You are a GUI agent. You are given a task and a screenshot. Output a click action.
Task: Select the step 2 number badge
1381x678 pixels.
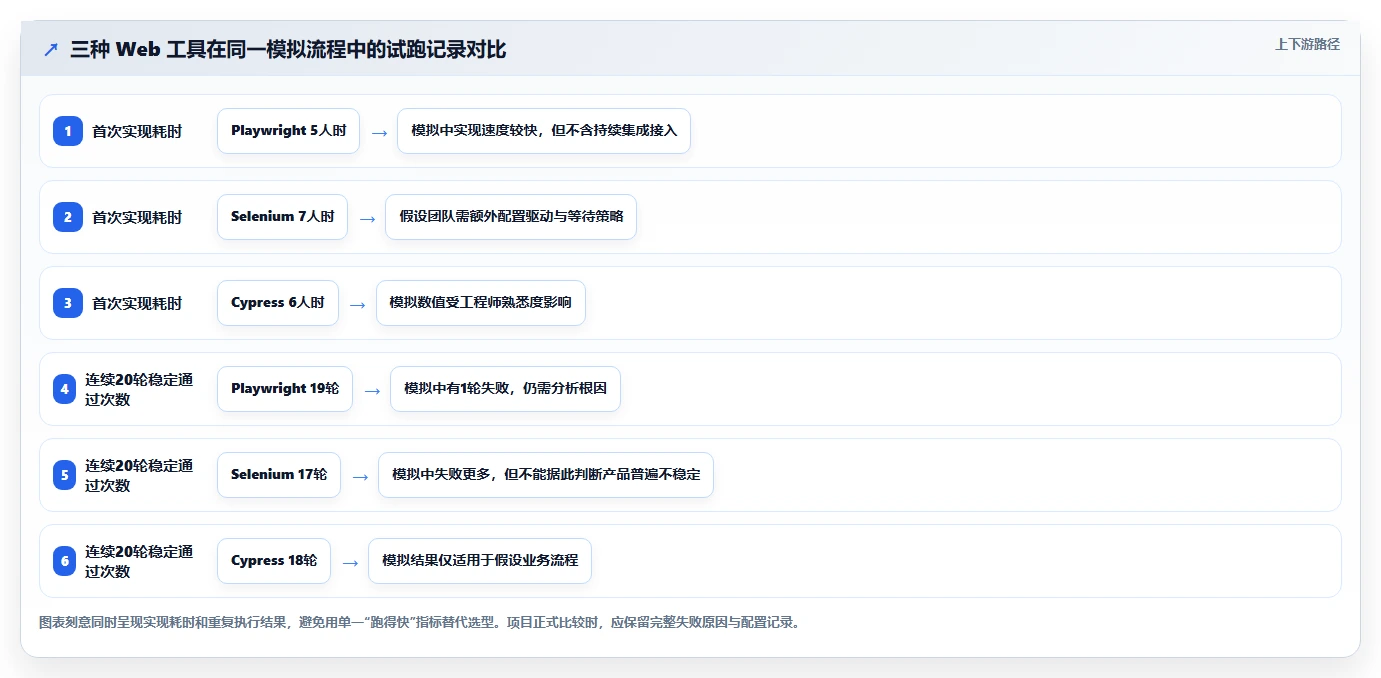[x=68, y=217]
